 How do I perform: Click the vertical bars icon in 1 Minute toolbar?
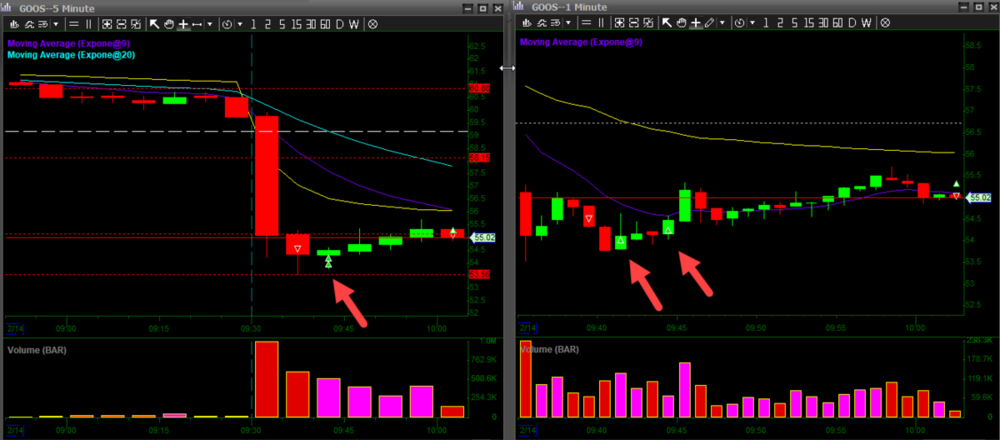pyautogui.click(x=600, y=22)
